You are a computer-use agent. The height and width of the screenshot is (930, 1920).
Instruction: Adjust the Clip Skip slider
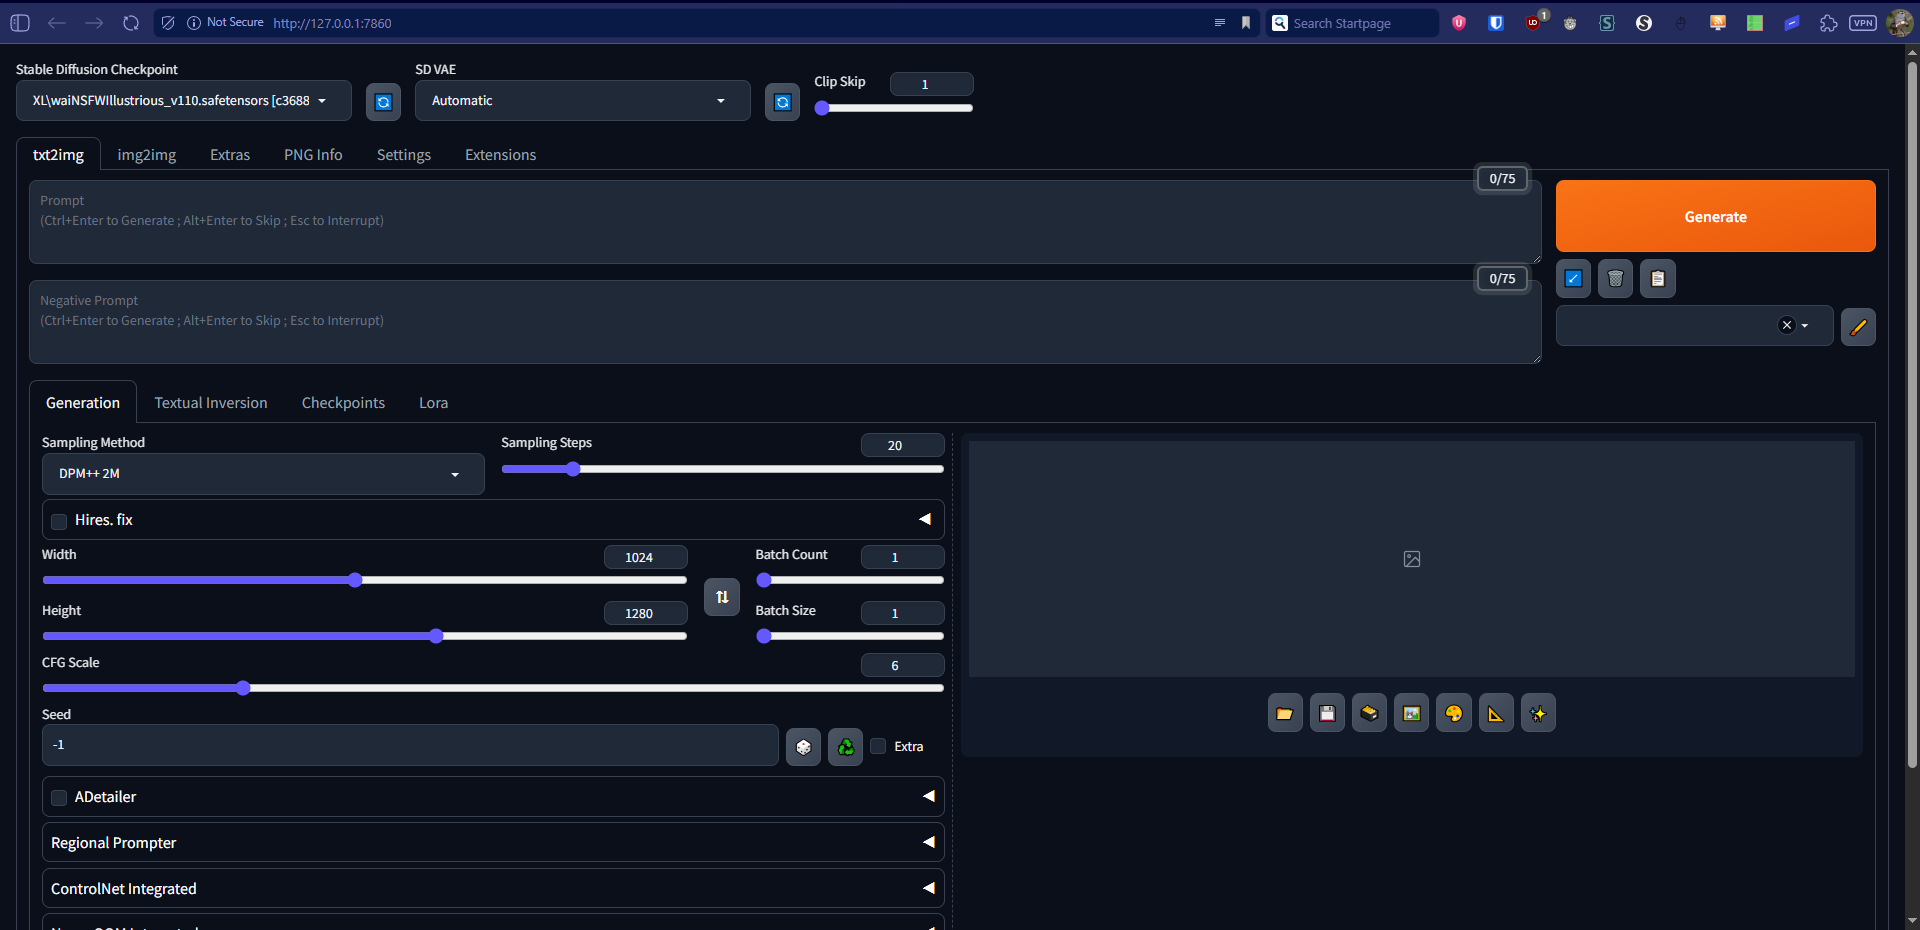point(893,108)
